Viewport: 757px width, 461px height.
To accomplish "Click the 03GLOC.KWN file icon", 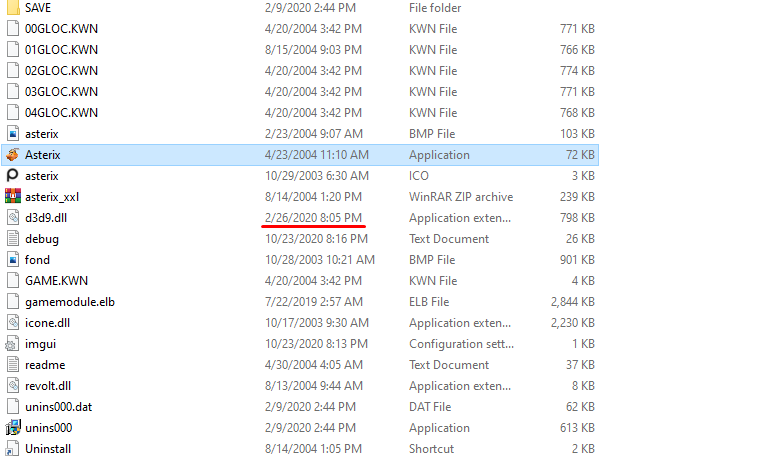I will [x=13, y=92].
